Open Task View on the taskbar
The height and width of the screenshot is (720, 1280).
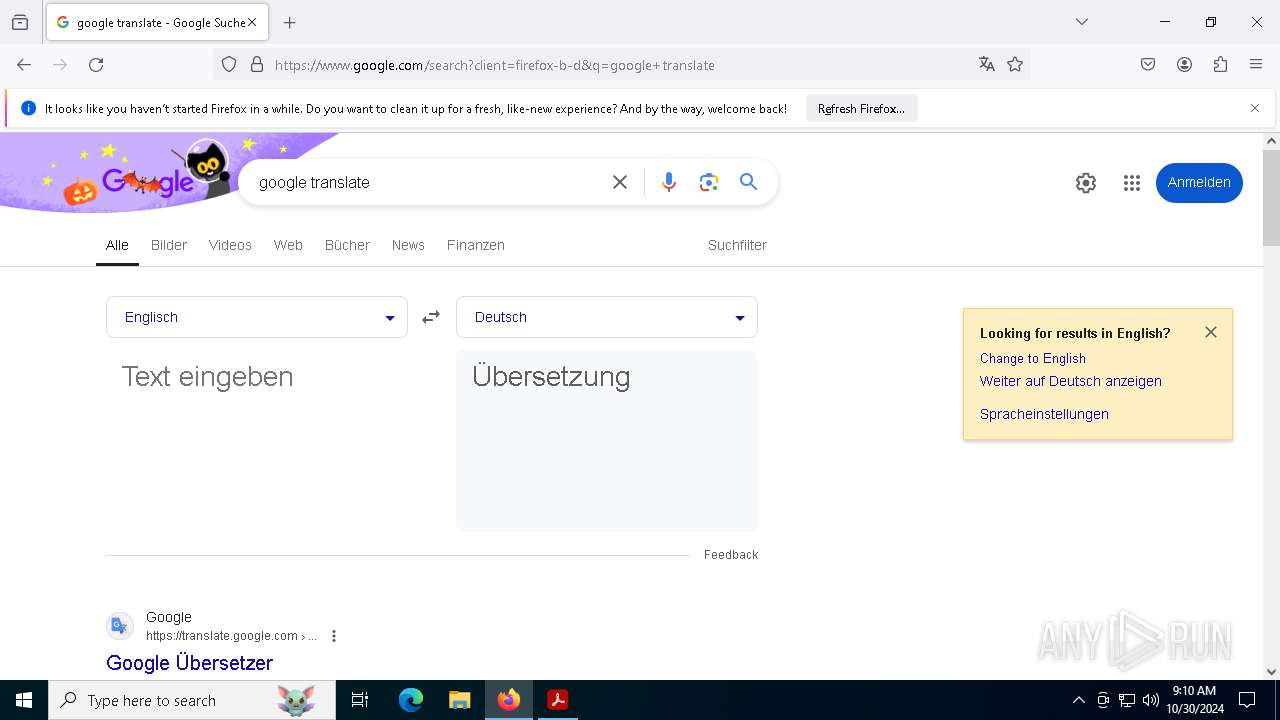coord(360,700)
